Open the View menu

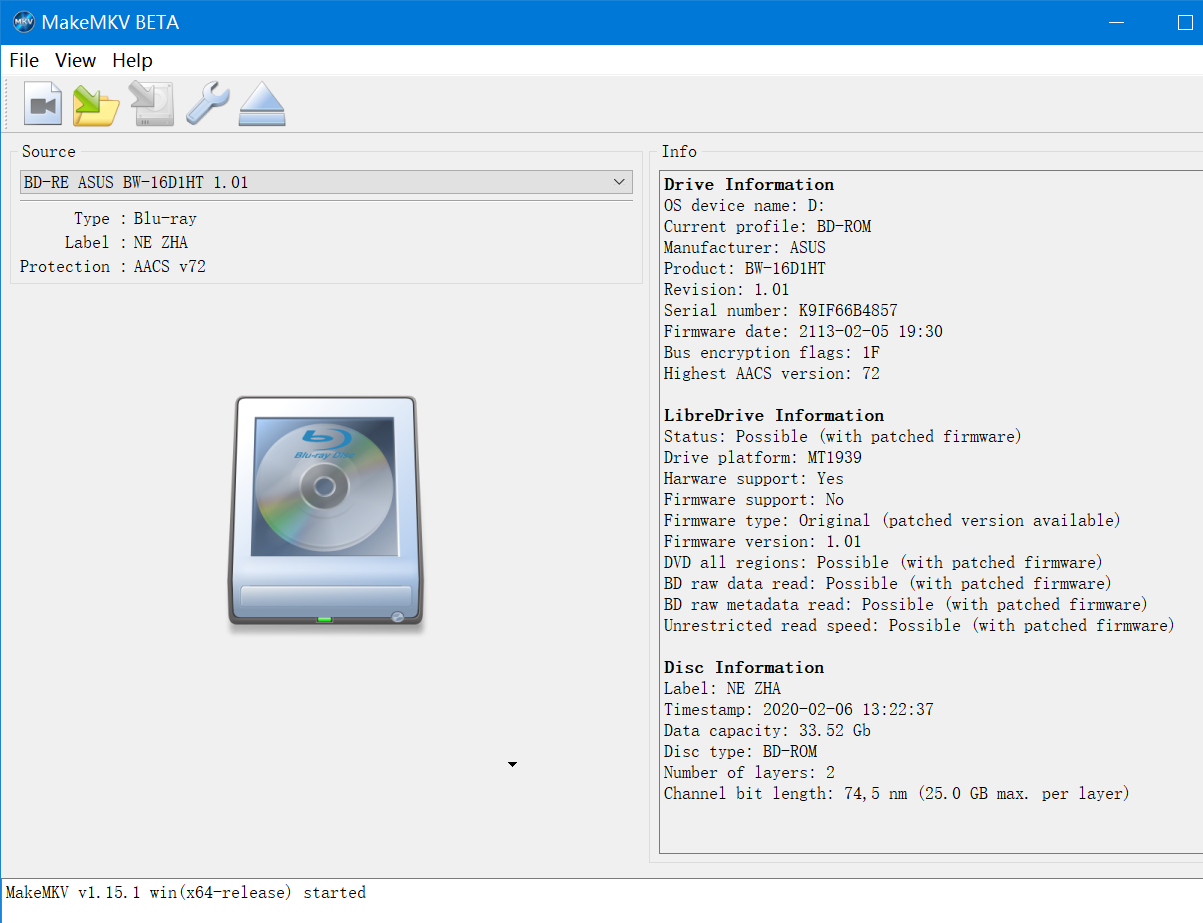pos(76,61)
